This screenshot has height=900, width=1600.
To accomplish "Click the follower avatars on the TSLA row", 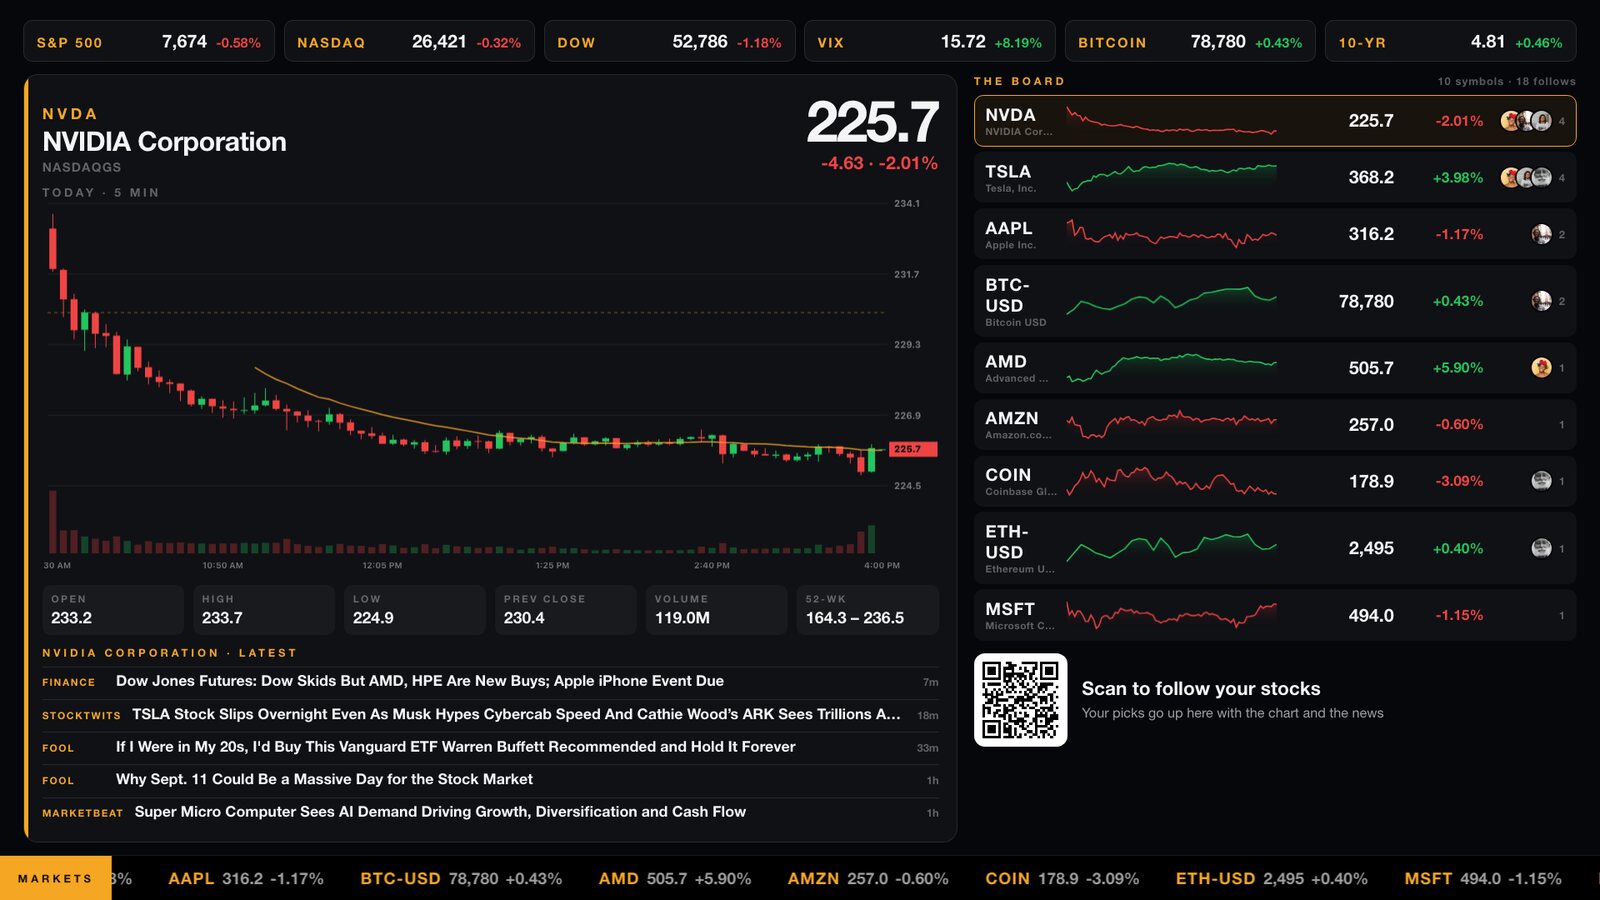I will [1526, 178].
